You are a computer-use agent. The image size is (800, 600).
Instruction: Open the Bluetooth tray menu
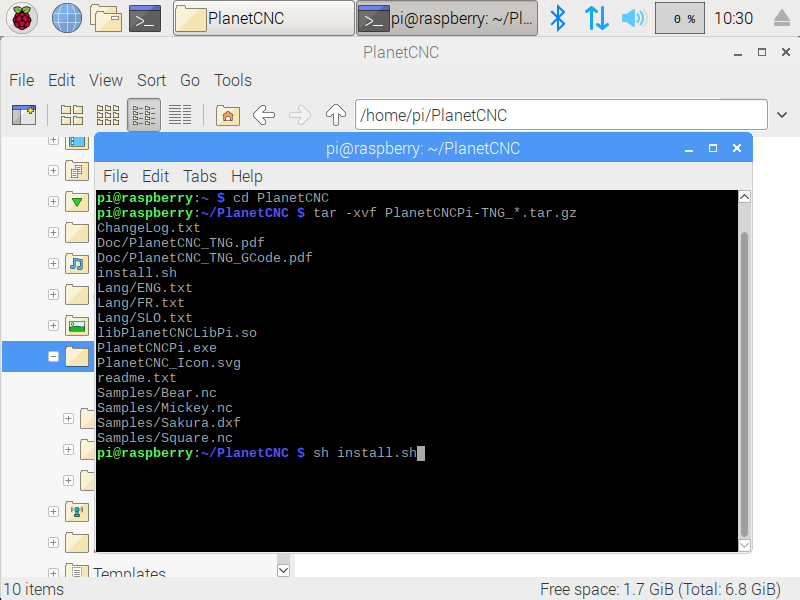point(559,18)
